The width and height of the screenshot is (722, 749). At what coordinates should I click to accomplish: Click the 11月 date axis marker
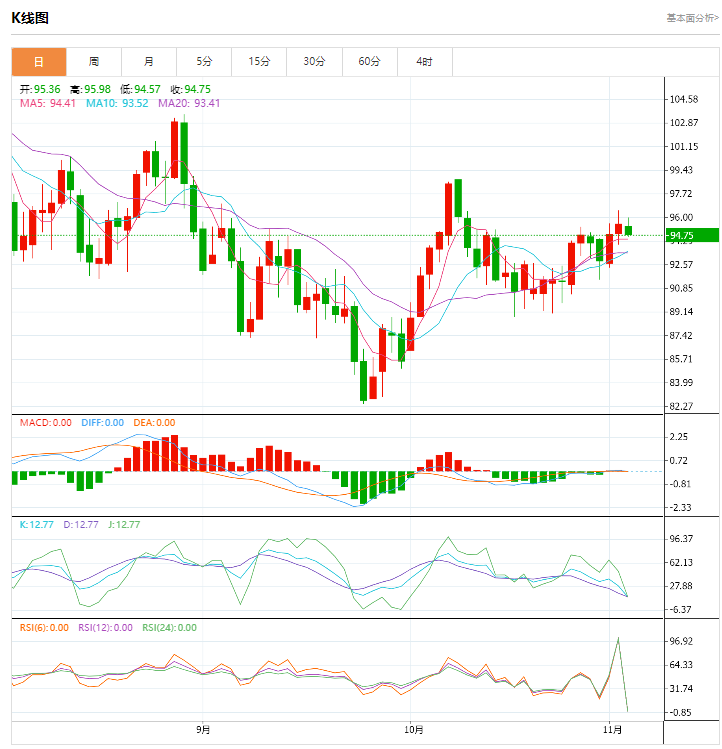coord(613,730)
